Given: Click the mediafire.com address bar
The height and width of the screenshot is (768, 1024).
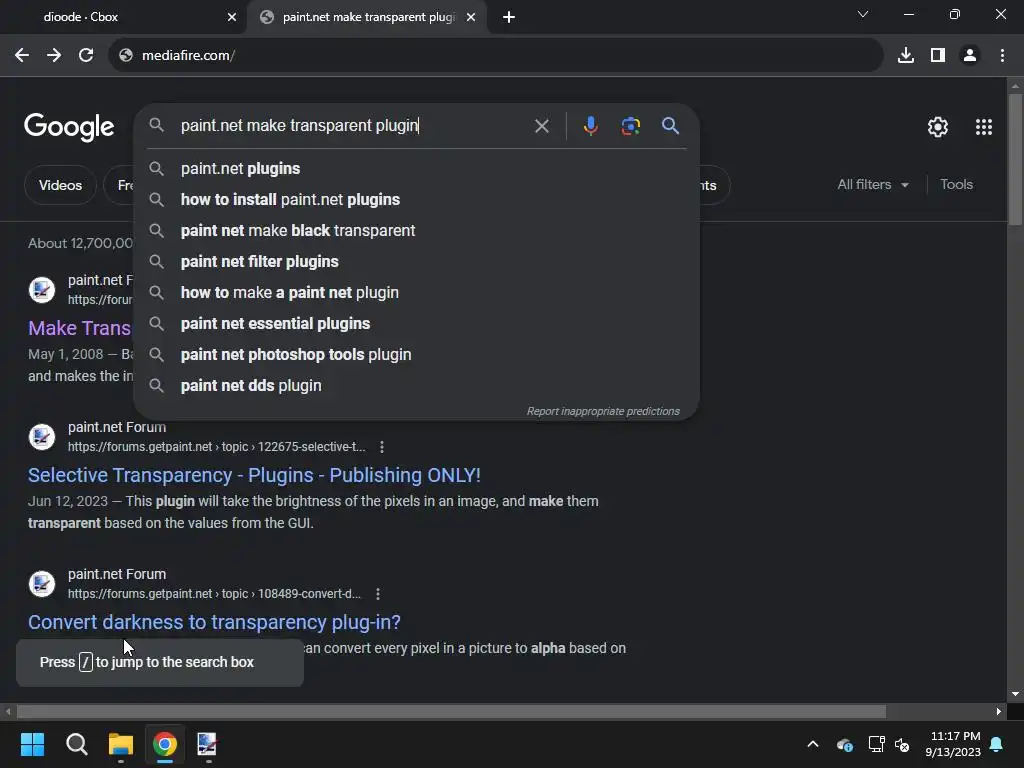Looking at the screenshot, I should pyautogui.click(x=496, y=56).
